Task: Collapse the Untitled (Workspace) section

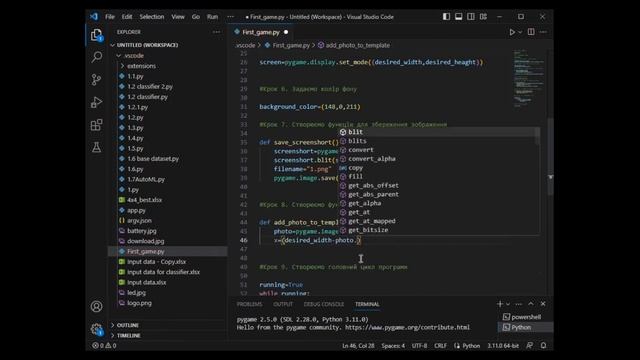Action: point(147,45)
